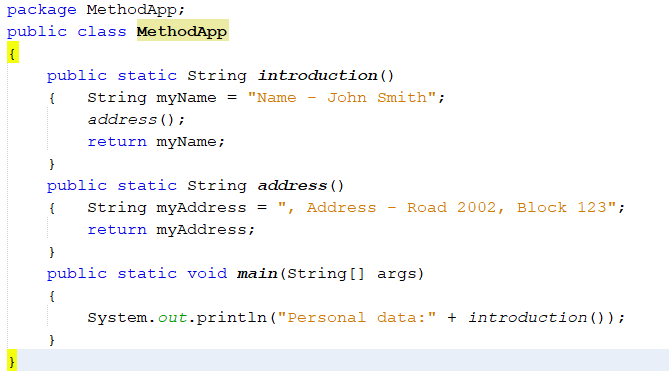Click the myAddress variable declaration
This screenshot has height=381, width=669.
(x=201, y=208)
